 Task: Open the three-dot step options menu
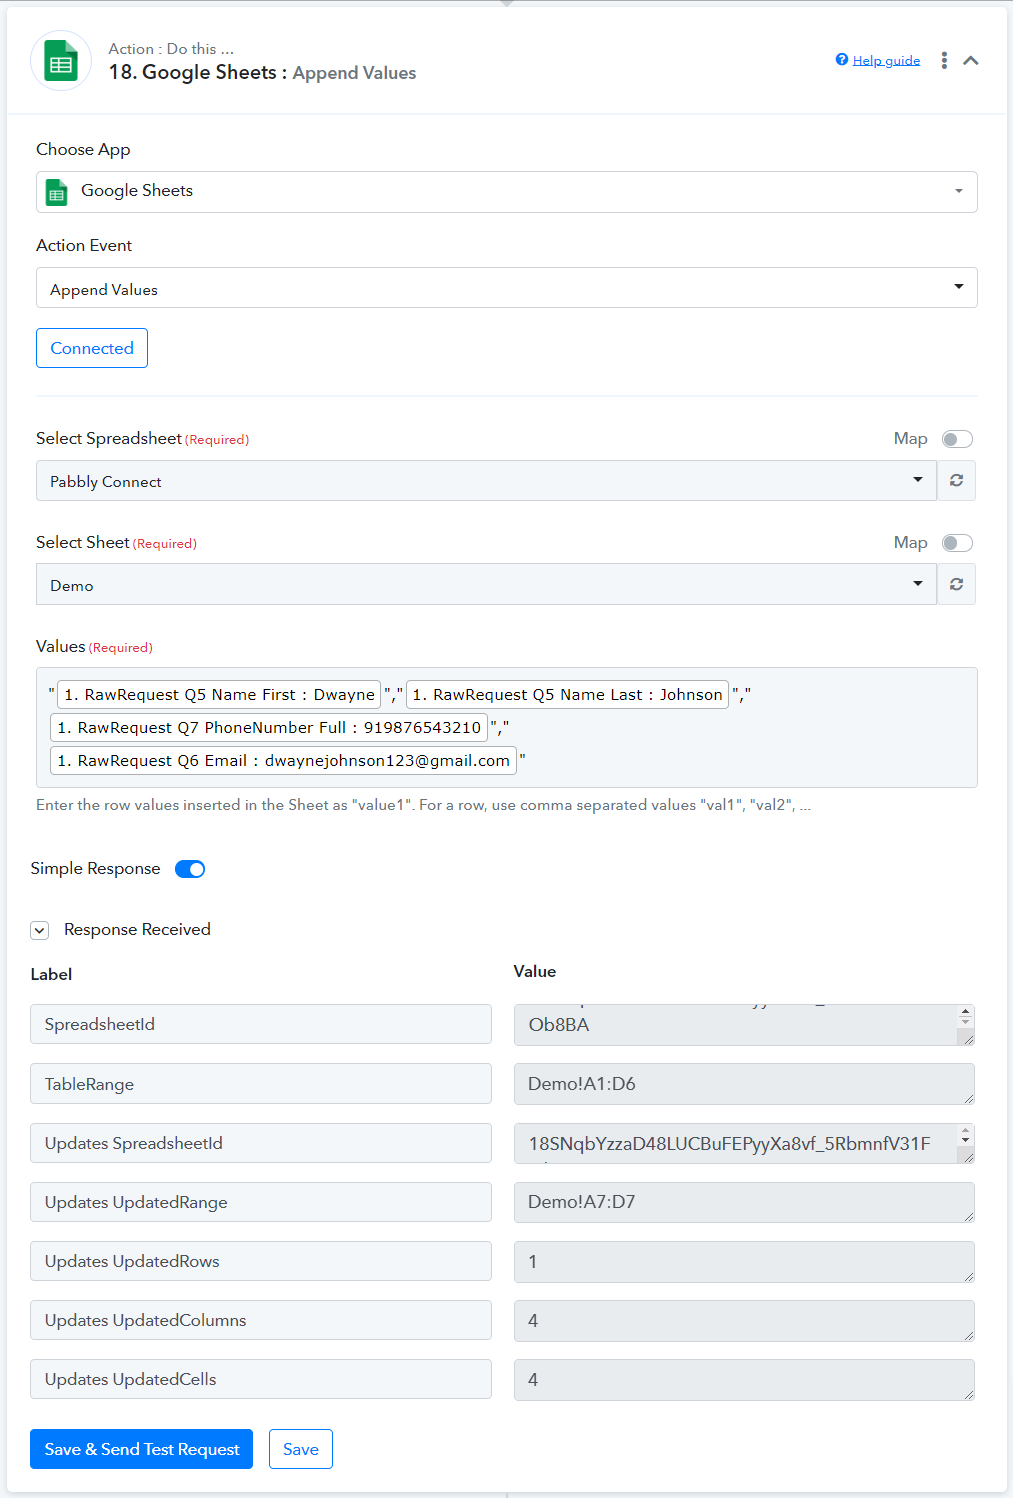(x=944, y=60)
